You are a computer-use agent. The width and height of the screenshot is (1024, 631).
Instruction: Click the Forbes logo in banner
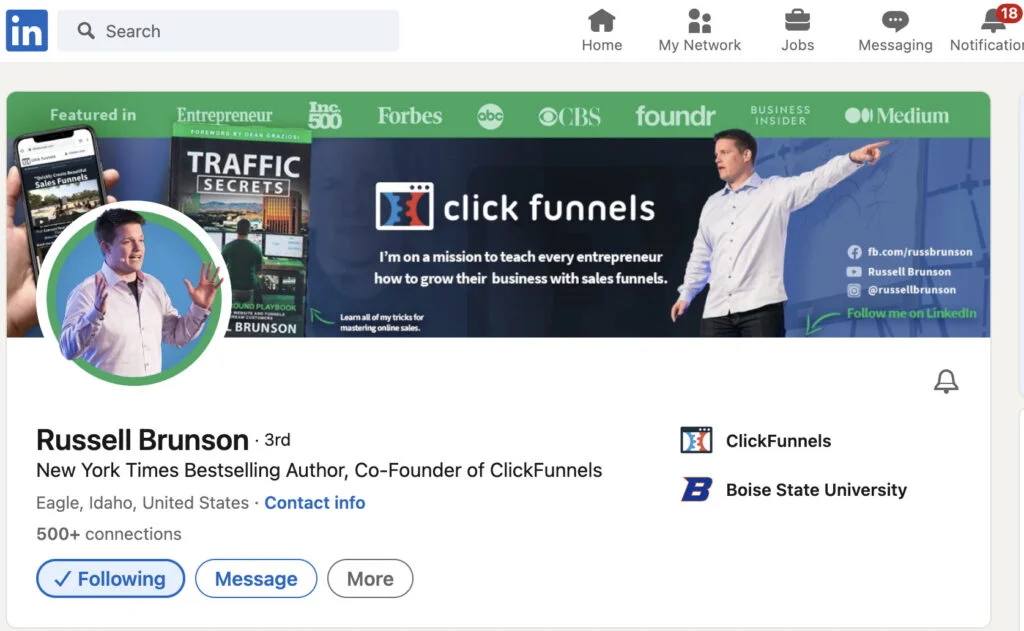click(409, 116)
